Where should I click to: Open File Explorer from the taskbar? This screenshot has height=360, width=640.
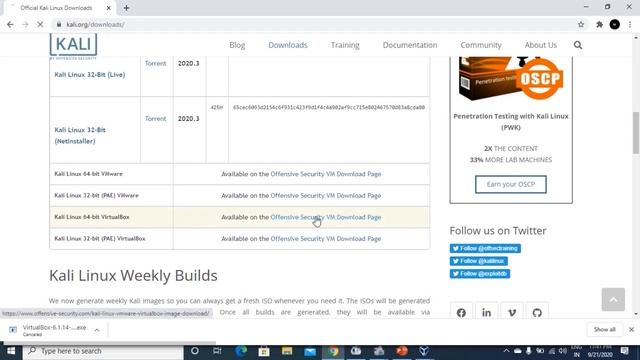click(287, 351)
